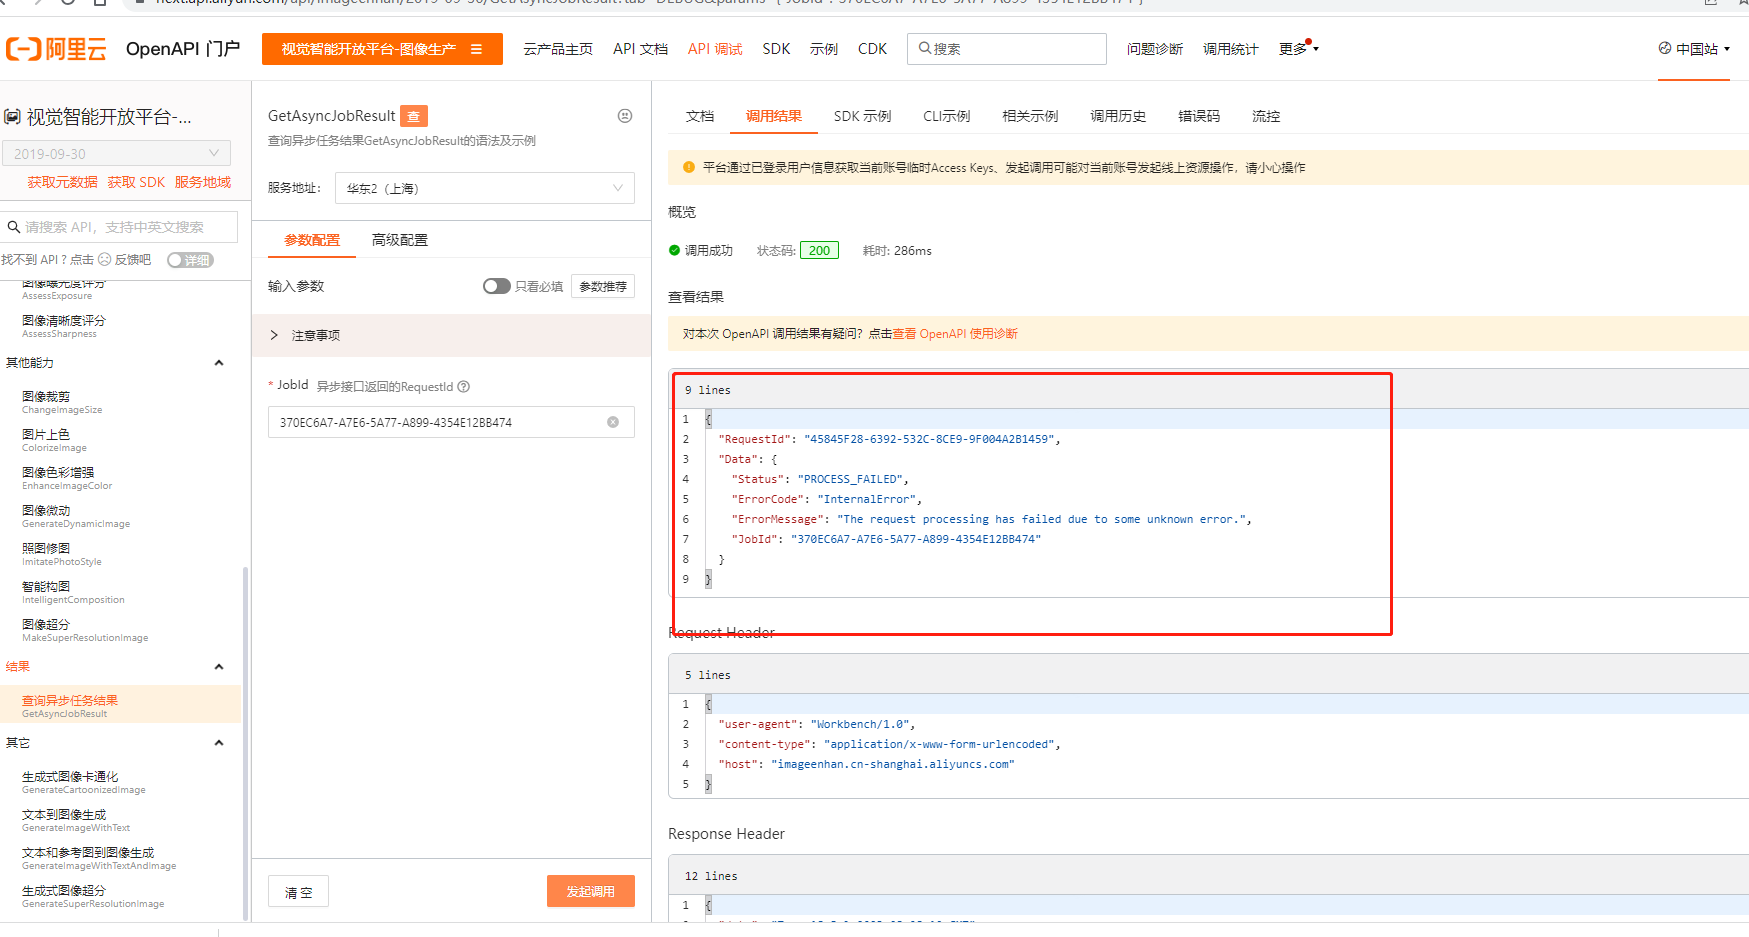Clear the JobId field with the X icon
The image size is (1749, 937).
613,422
